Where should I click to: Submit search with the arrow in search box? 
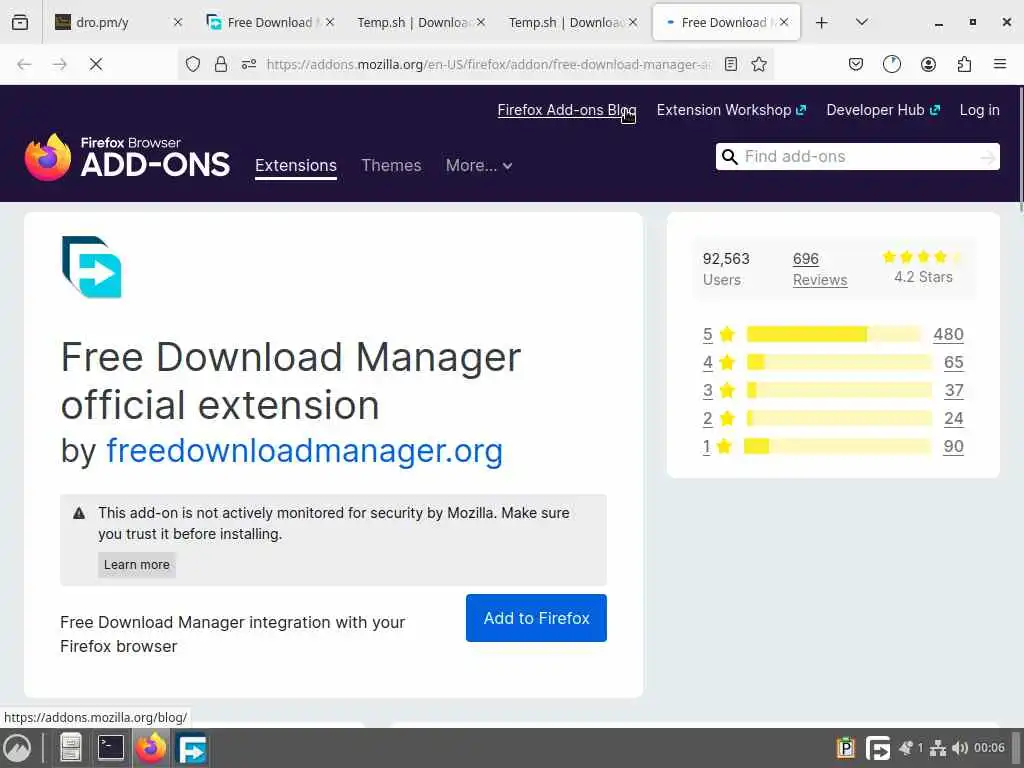(987, 157)
